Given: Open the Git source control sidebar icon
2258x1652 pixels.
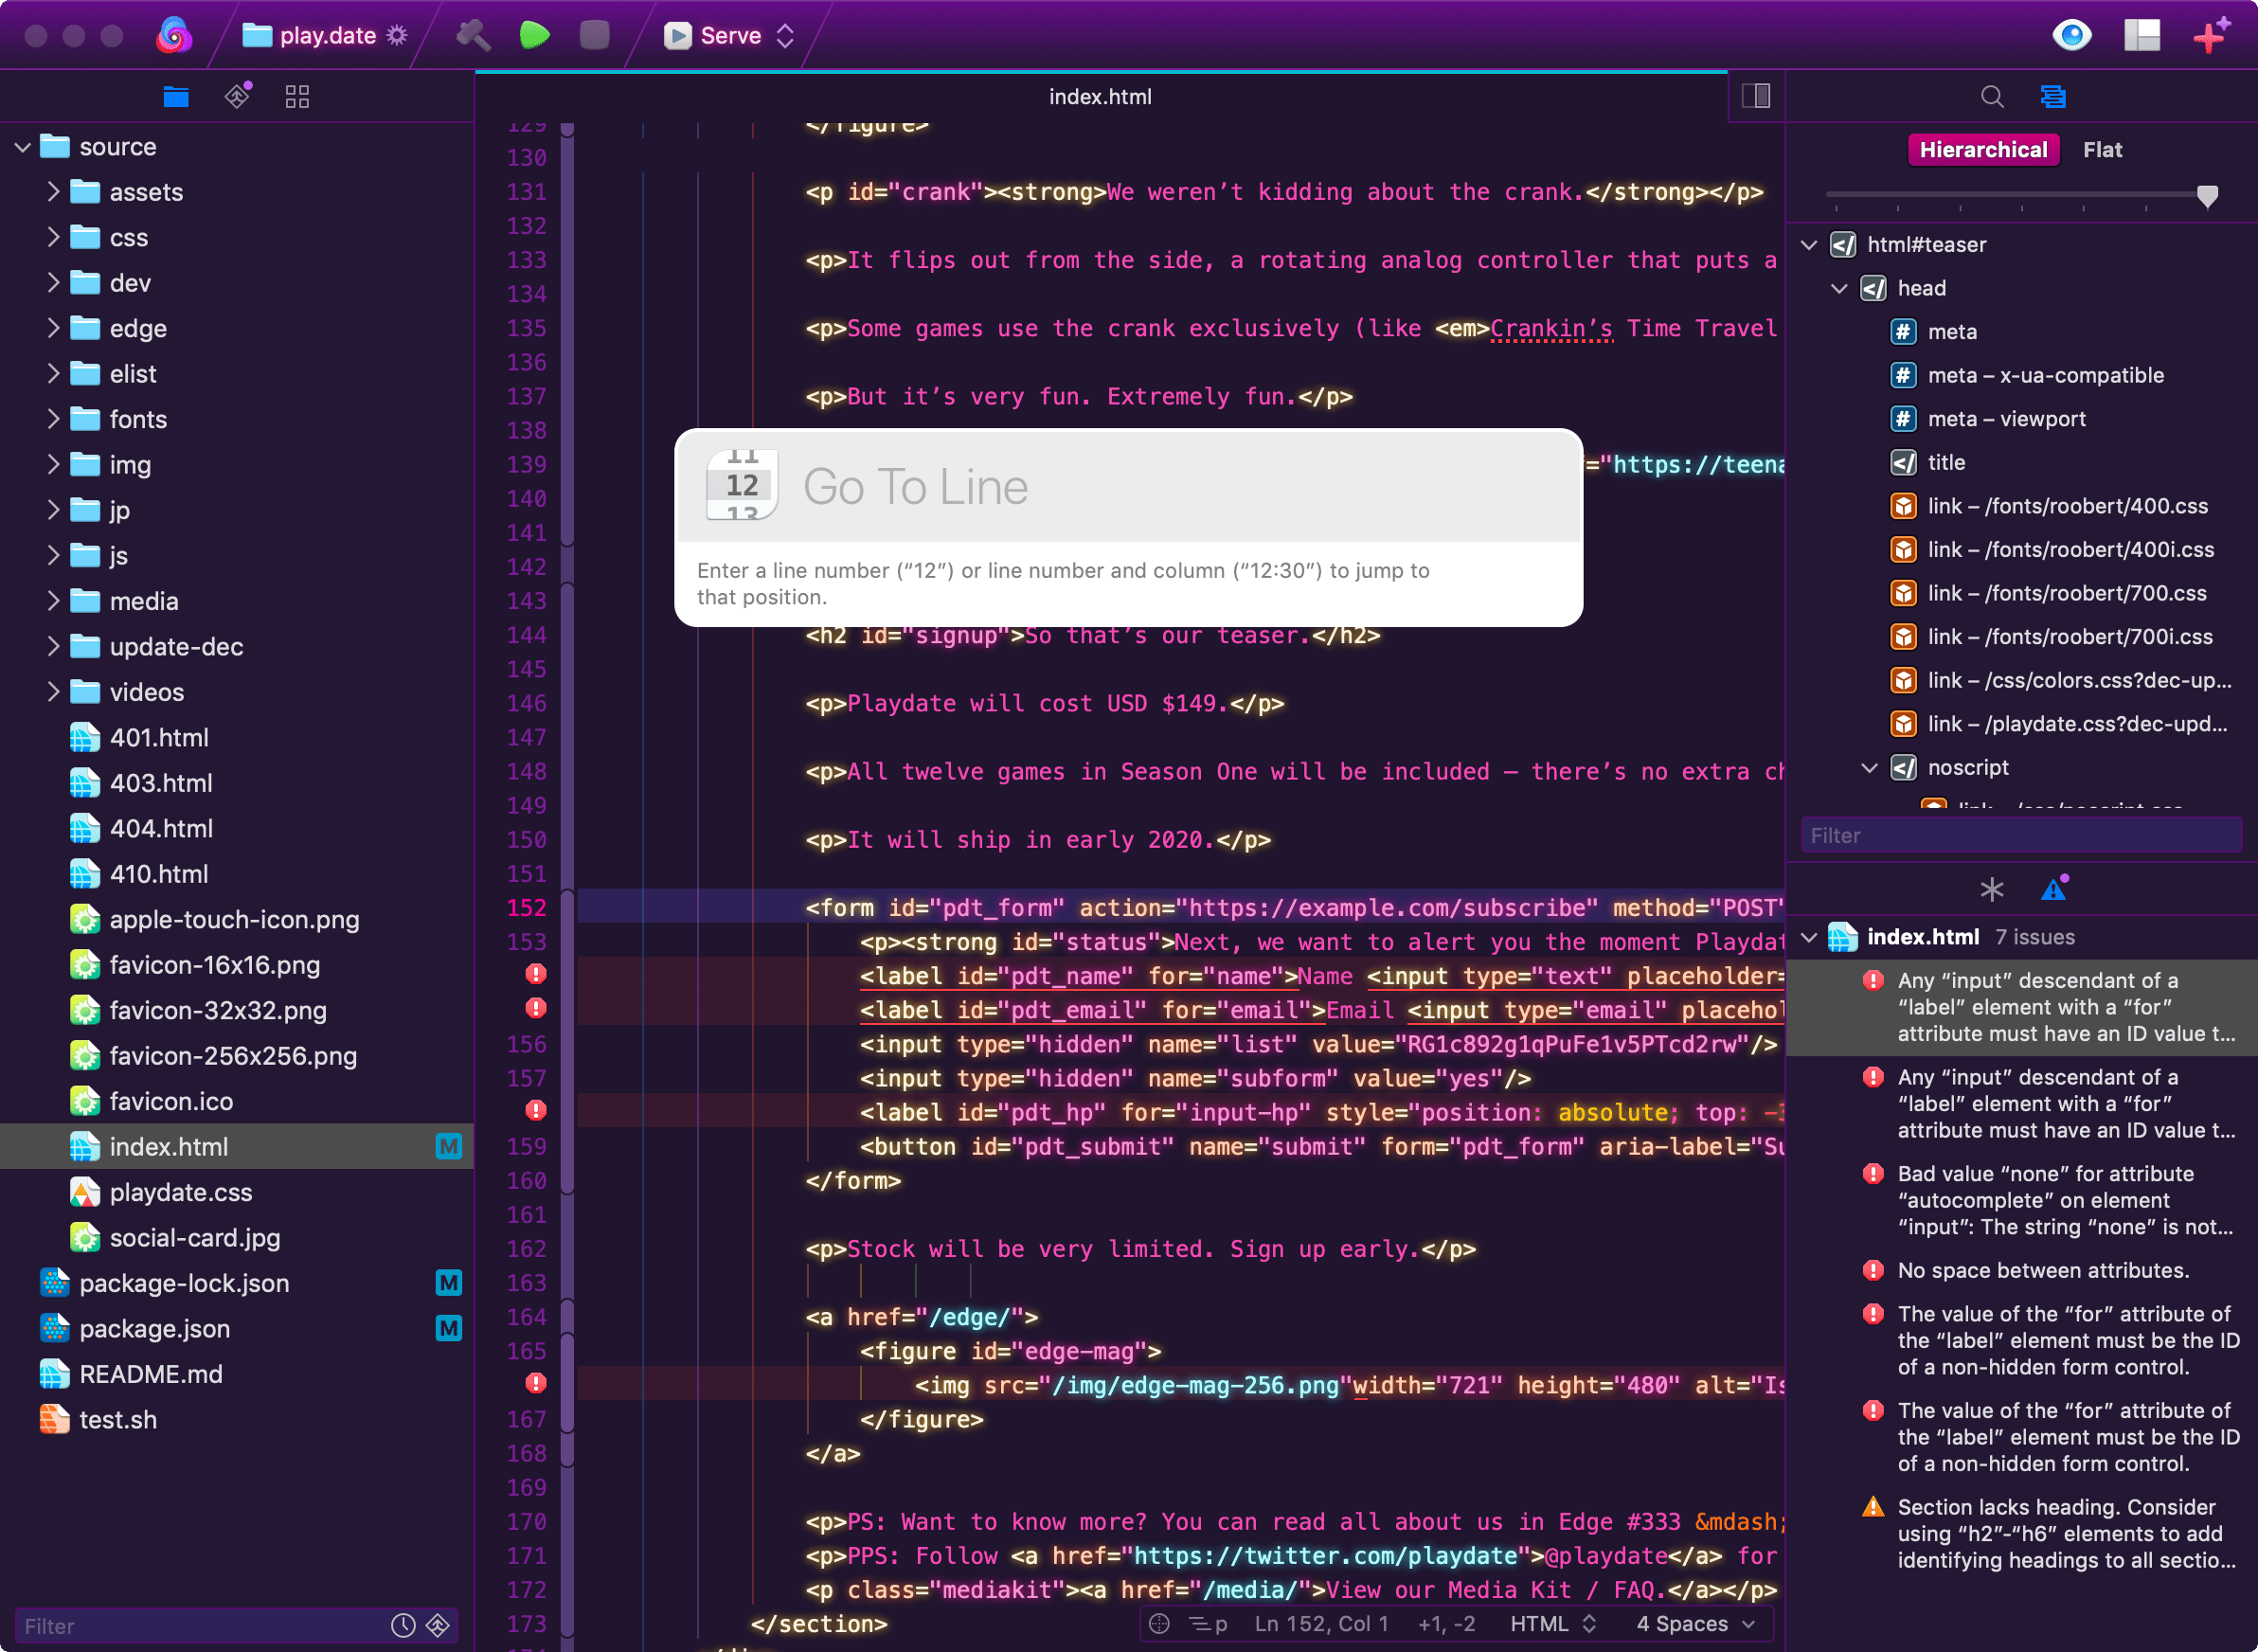Looking at the screenshot, I should [238, 96].
